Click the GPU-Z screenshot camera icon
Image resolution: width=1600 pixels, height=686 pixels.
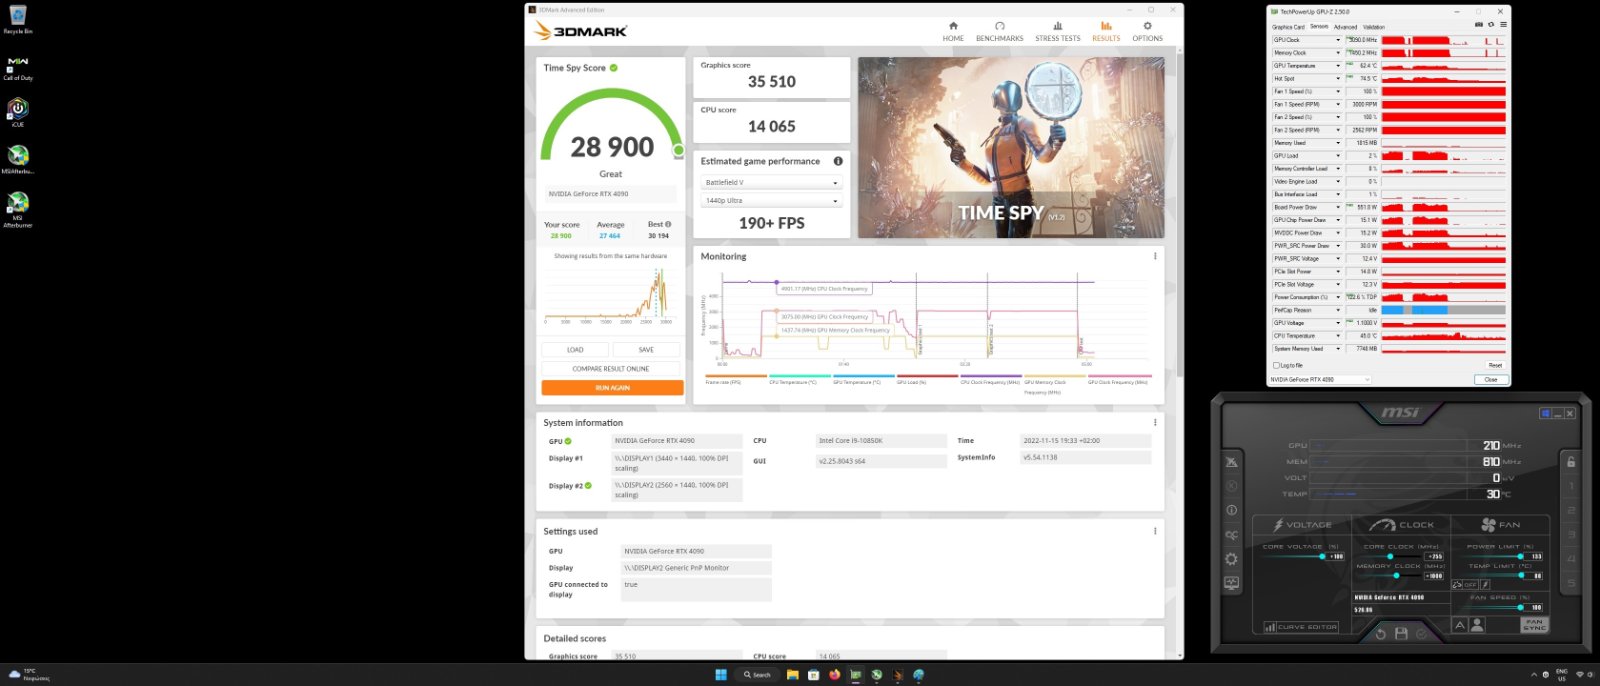coord(1479,25)
